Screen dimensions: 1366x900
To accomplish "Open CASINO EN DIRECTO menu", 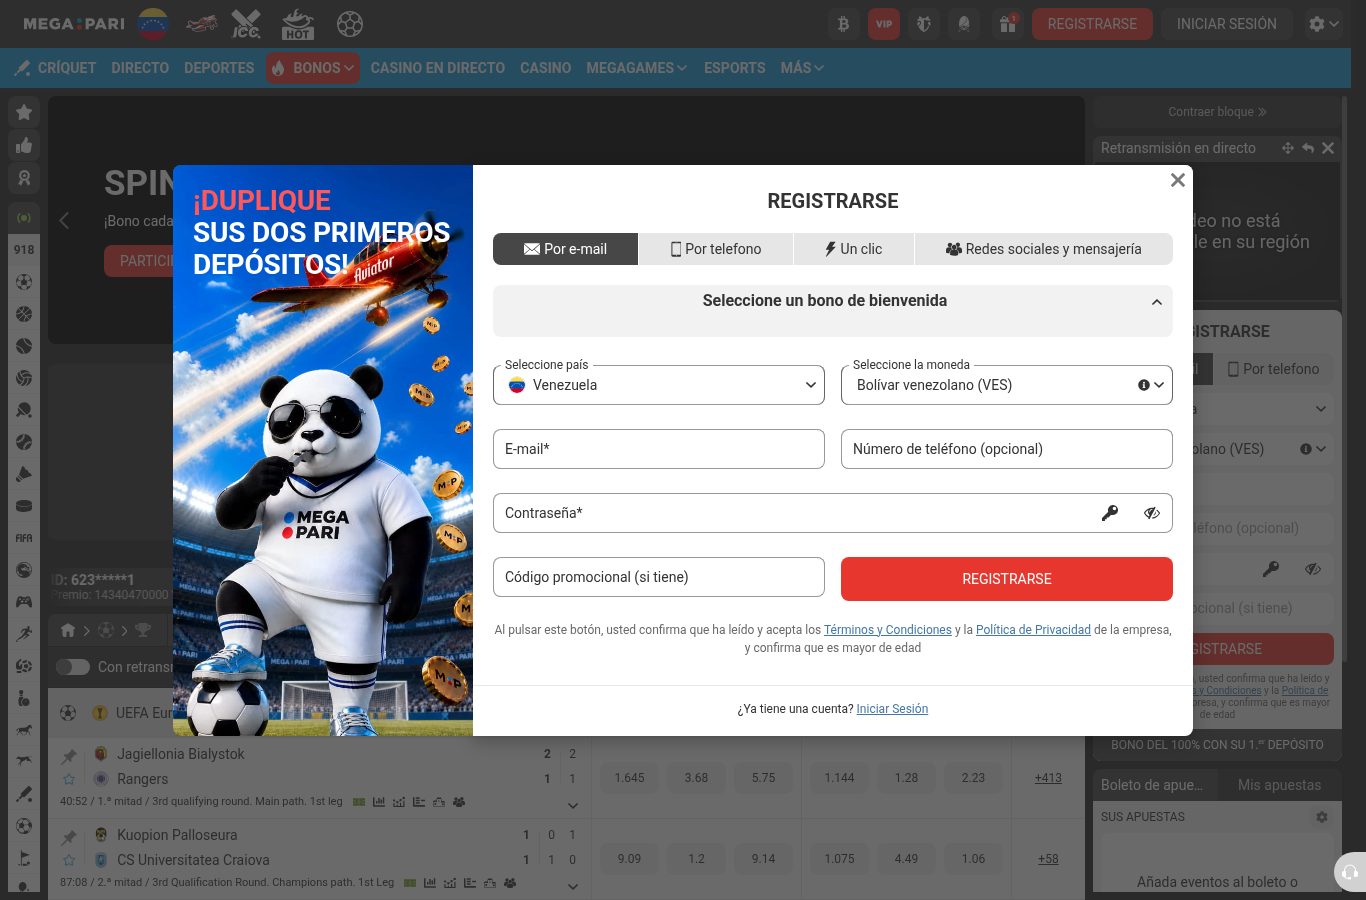I will (437, 68).
